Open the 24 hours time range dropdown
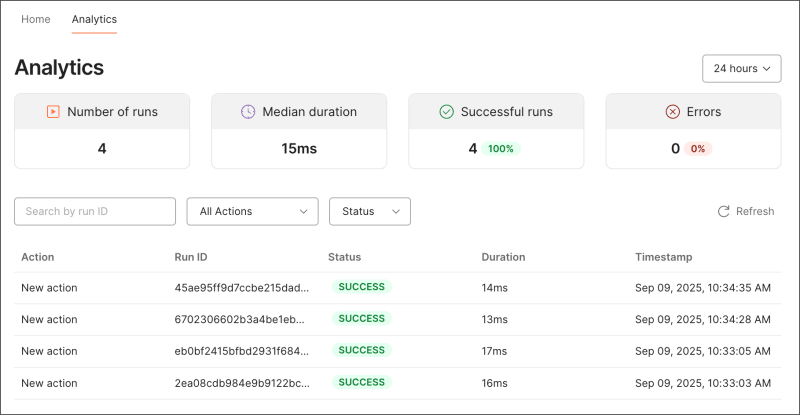 (x=742, y=69)
